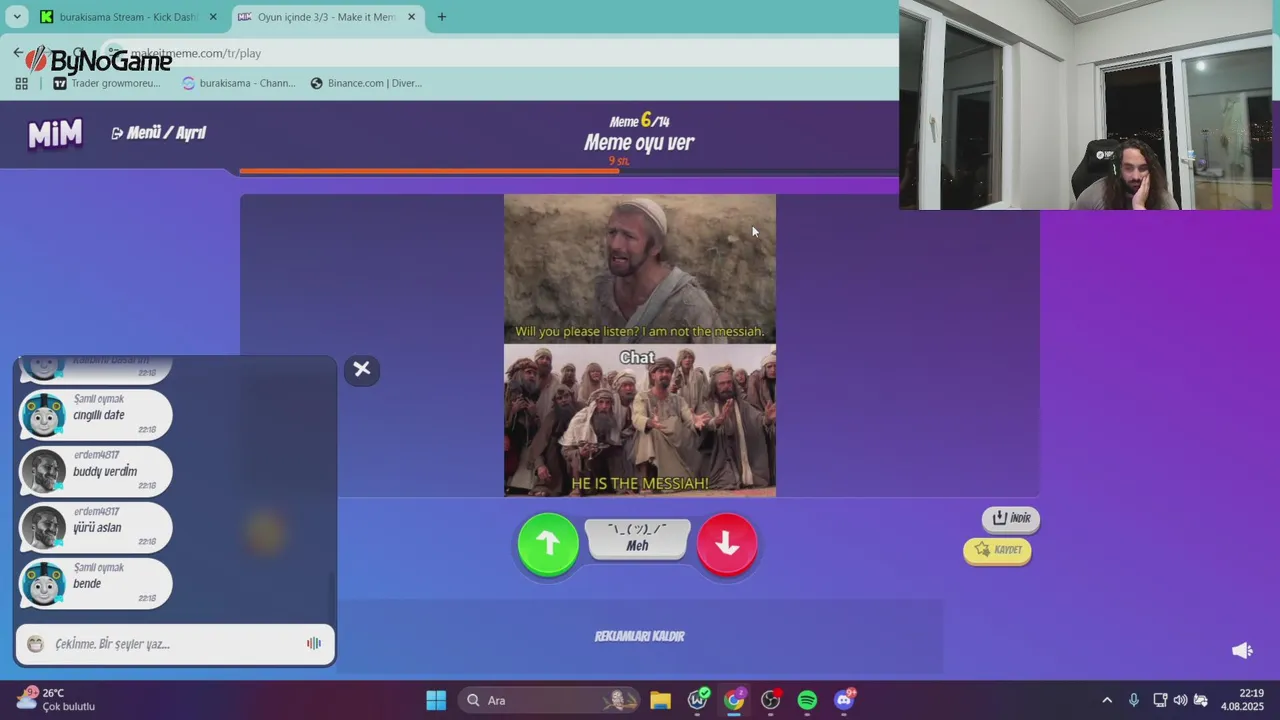The height and width of the screenshot is (720, 1280).
Task: Download meme with İNDİR button
Action: [x=1011, y=518]
